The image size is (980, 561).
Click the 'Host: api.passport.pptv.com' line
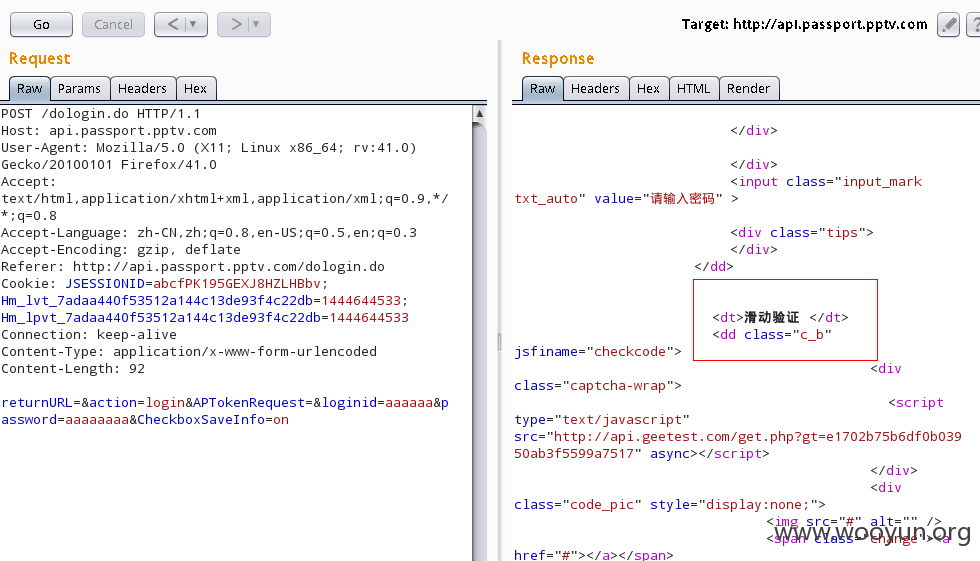click(x=109, y=131)
